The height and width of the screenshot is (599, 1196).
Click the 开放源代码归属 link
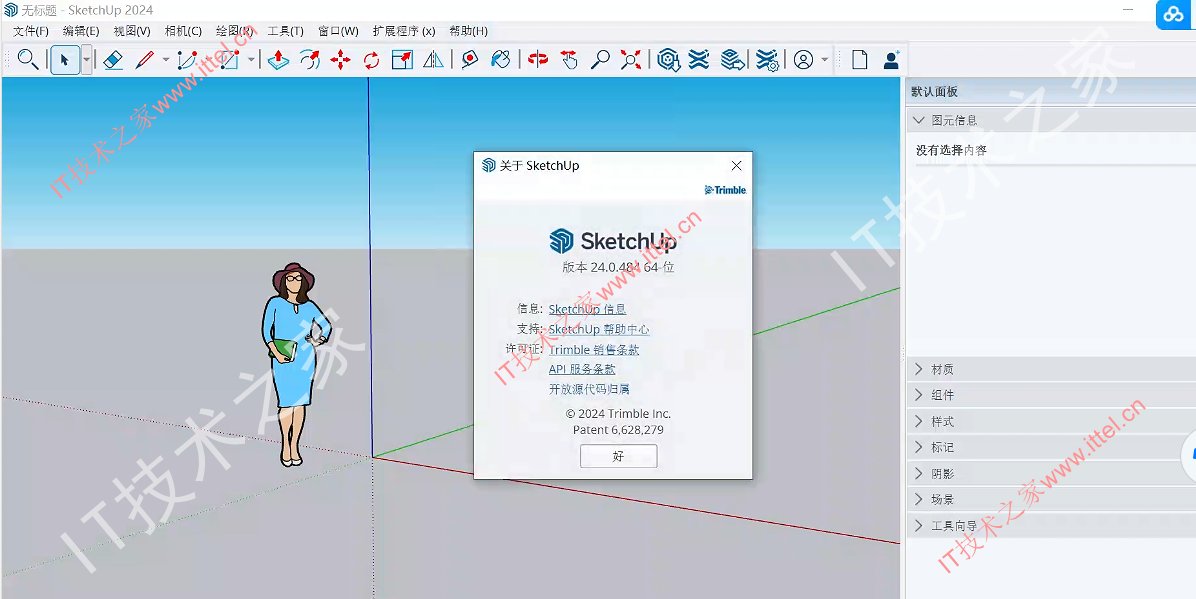pyautogui.click(x=589, y=389)
